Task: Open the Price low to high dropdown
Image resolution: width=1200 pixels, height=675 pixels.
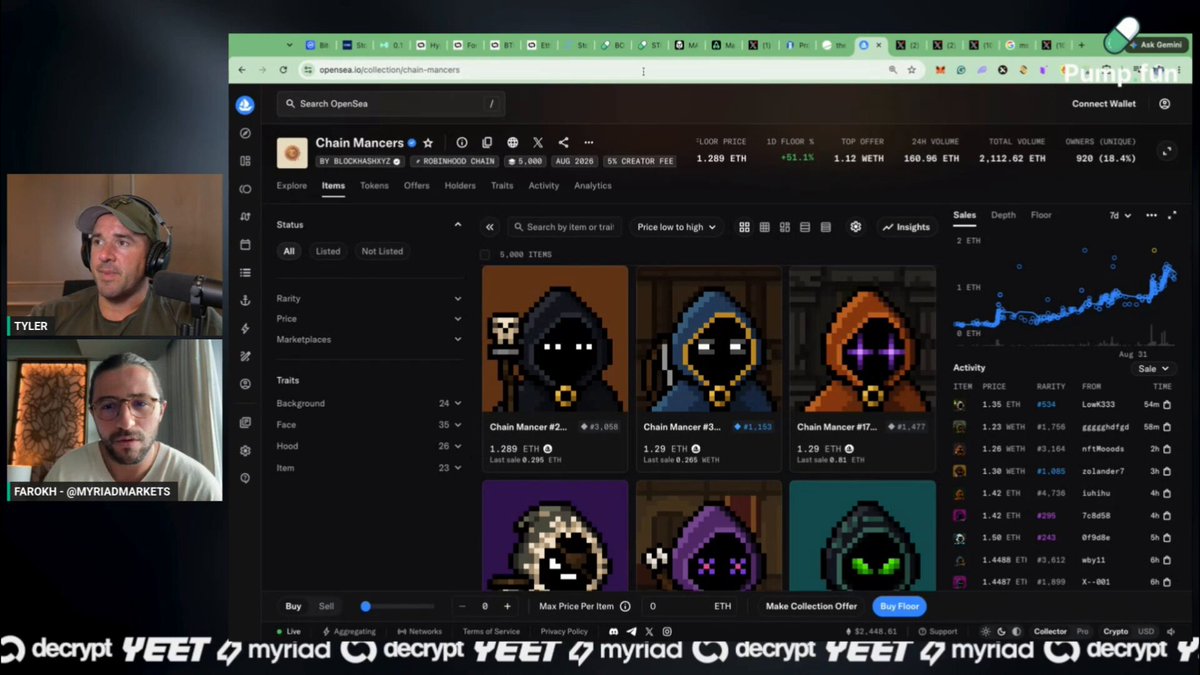Action: click(677, 227)
